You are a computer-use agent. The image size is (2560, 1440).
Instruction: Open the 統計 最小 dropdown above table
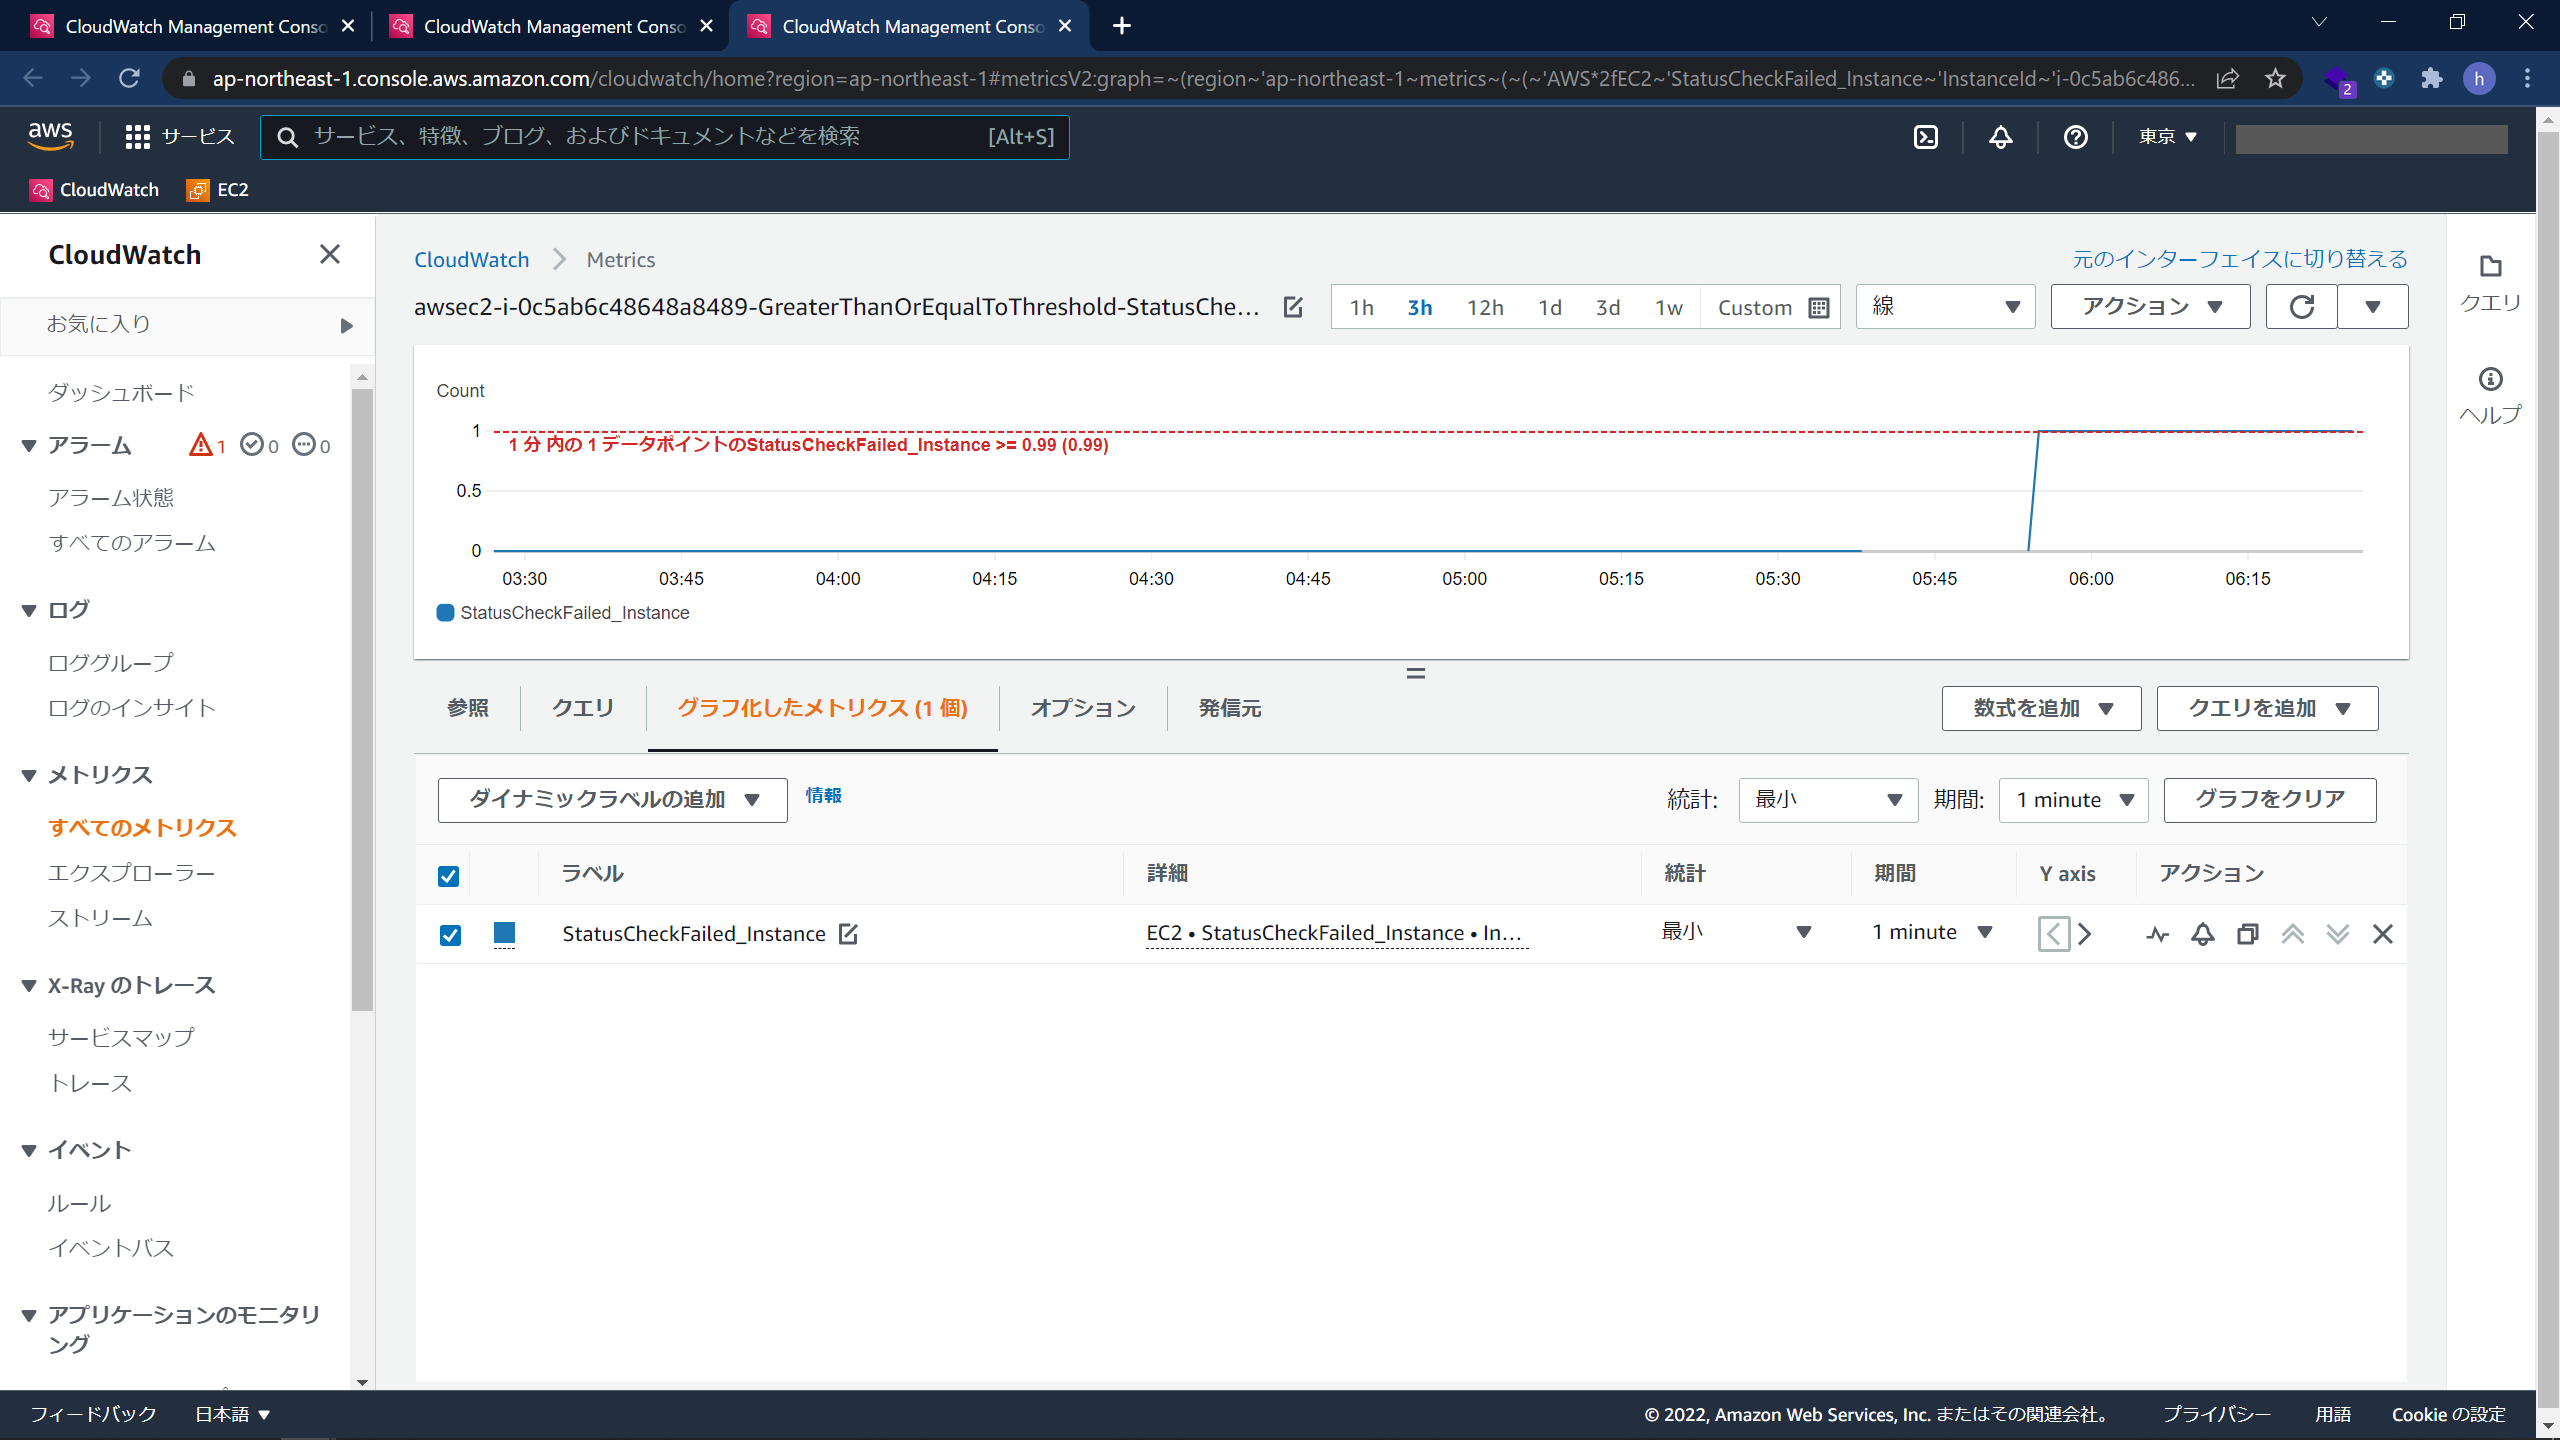1828,800
